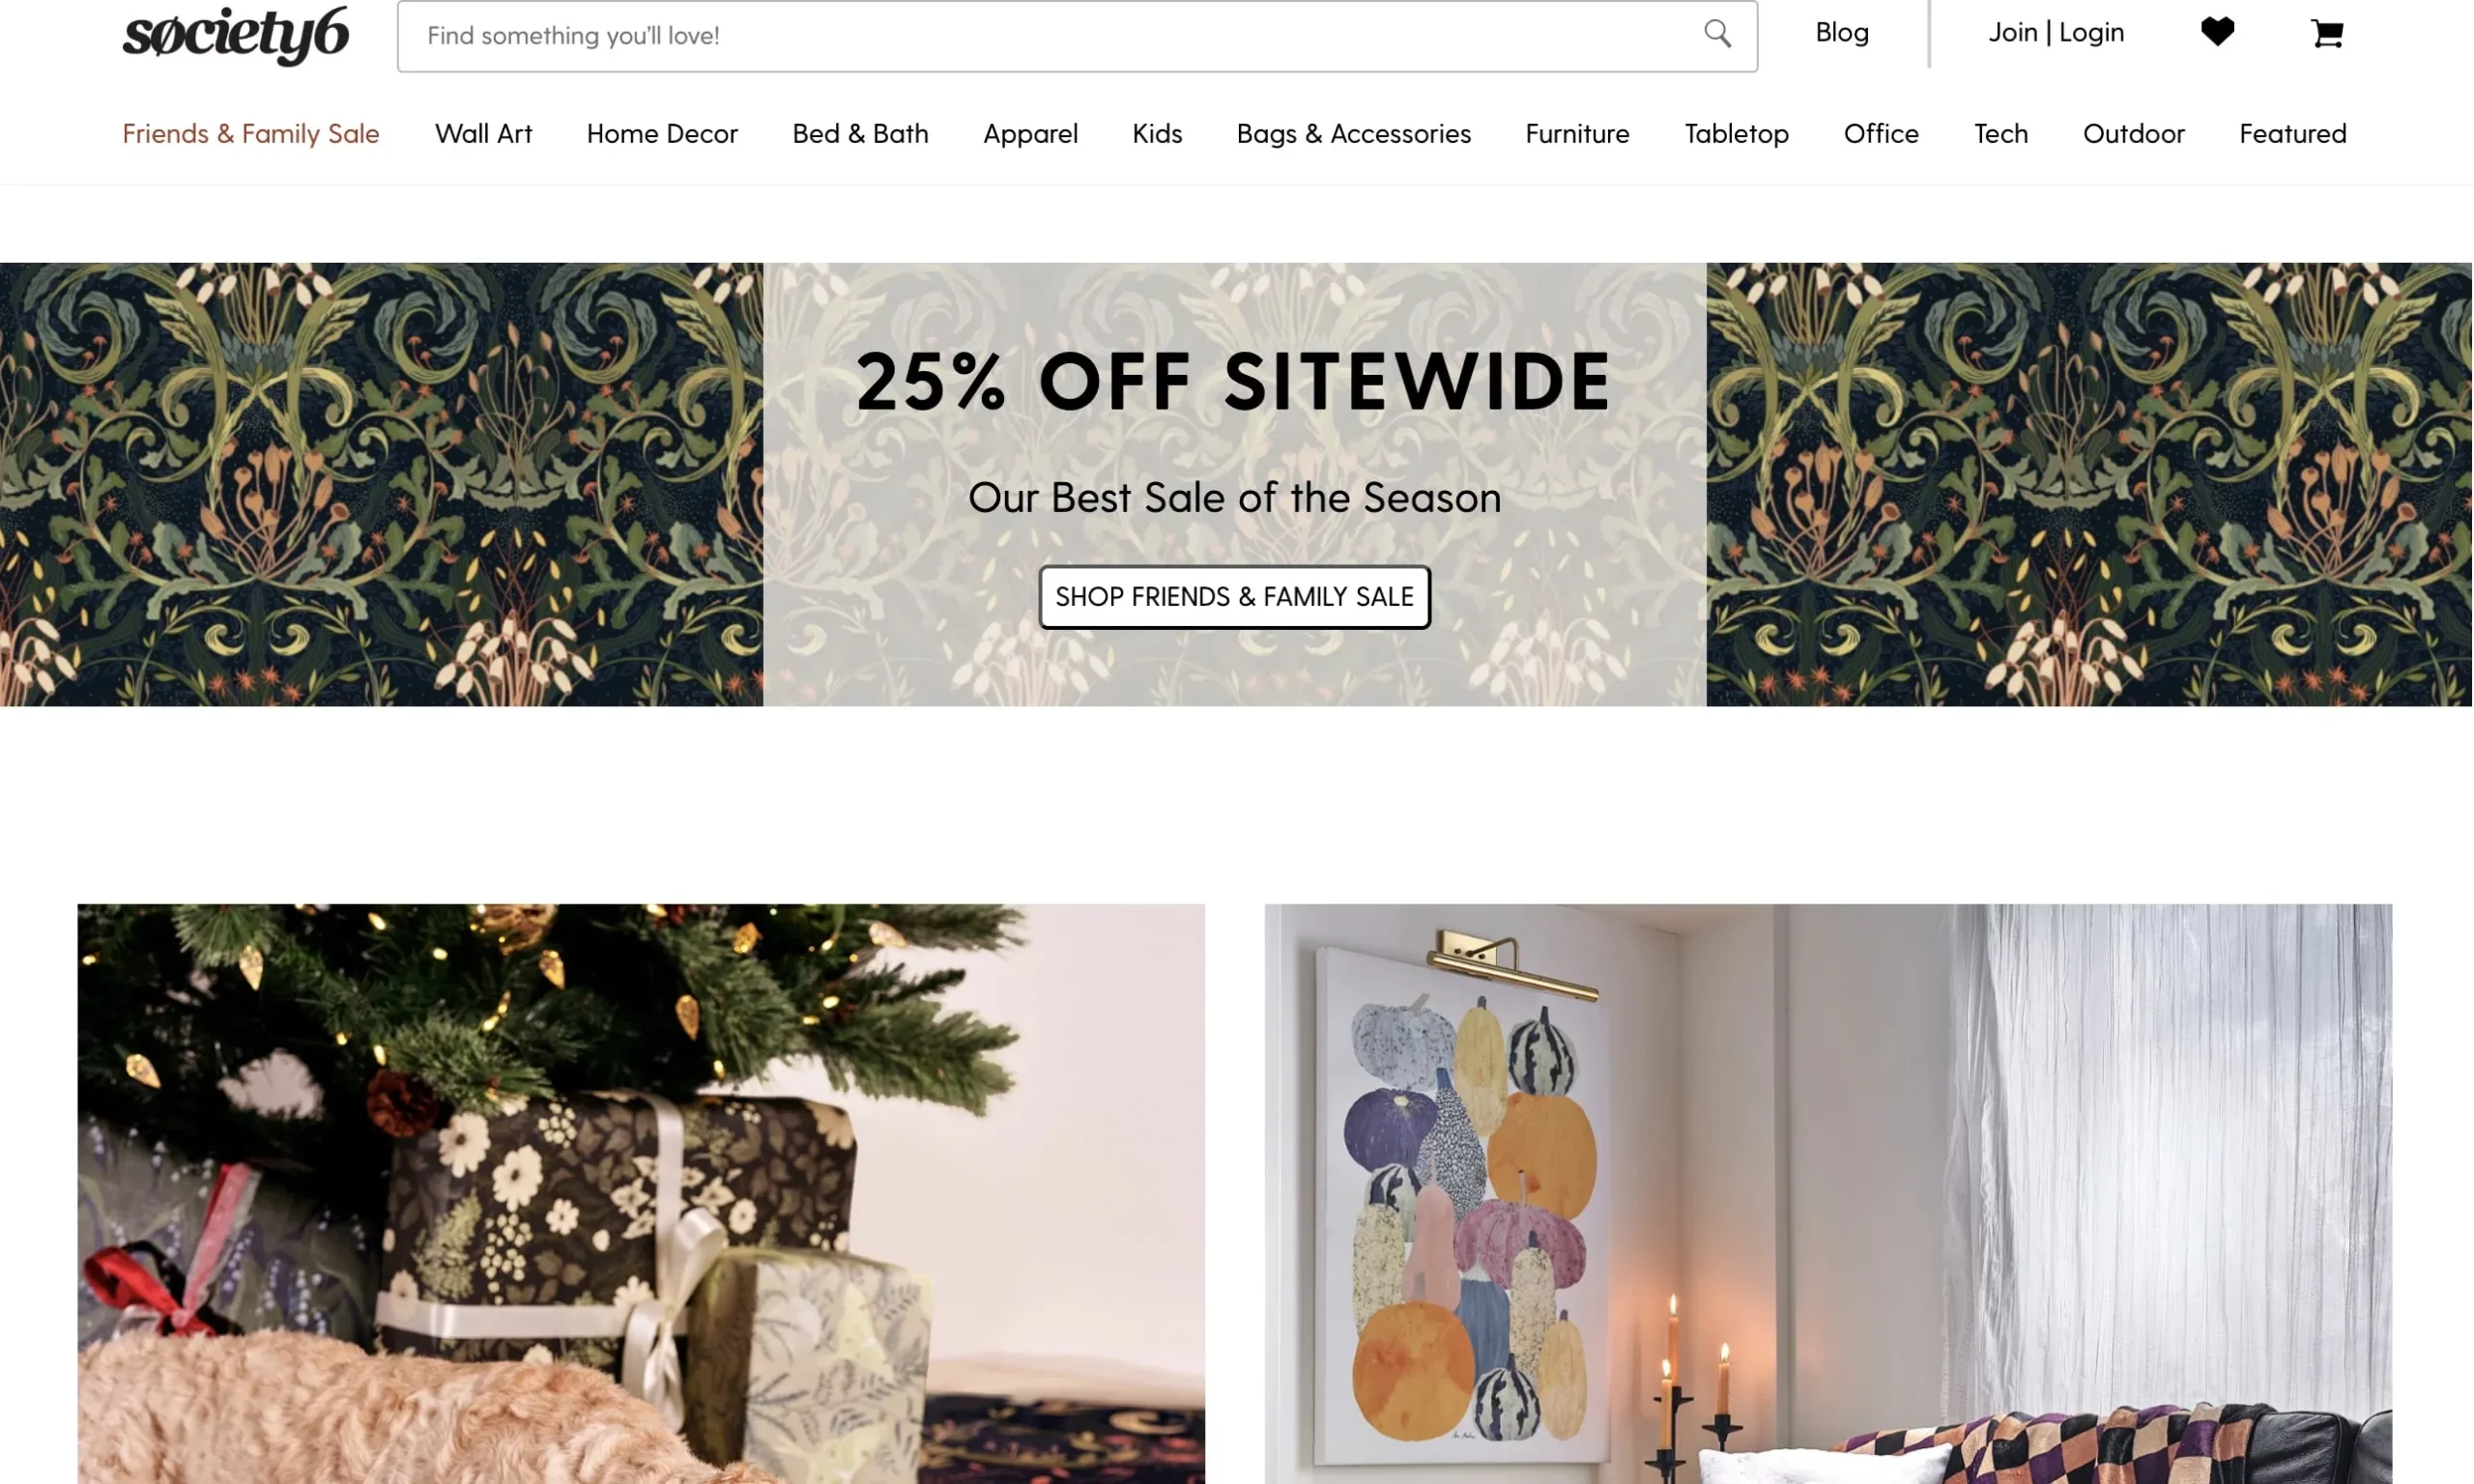Click the search input field icon

pos(1717,34)
